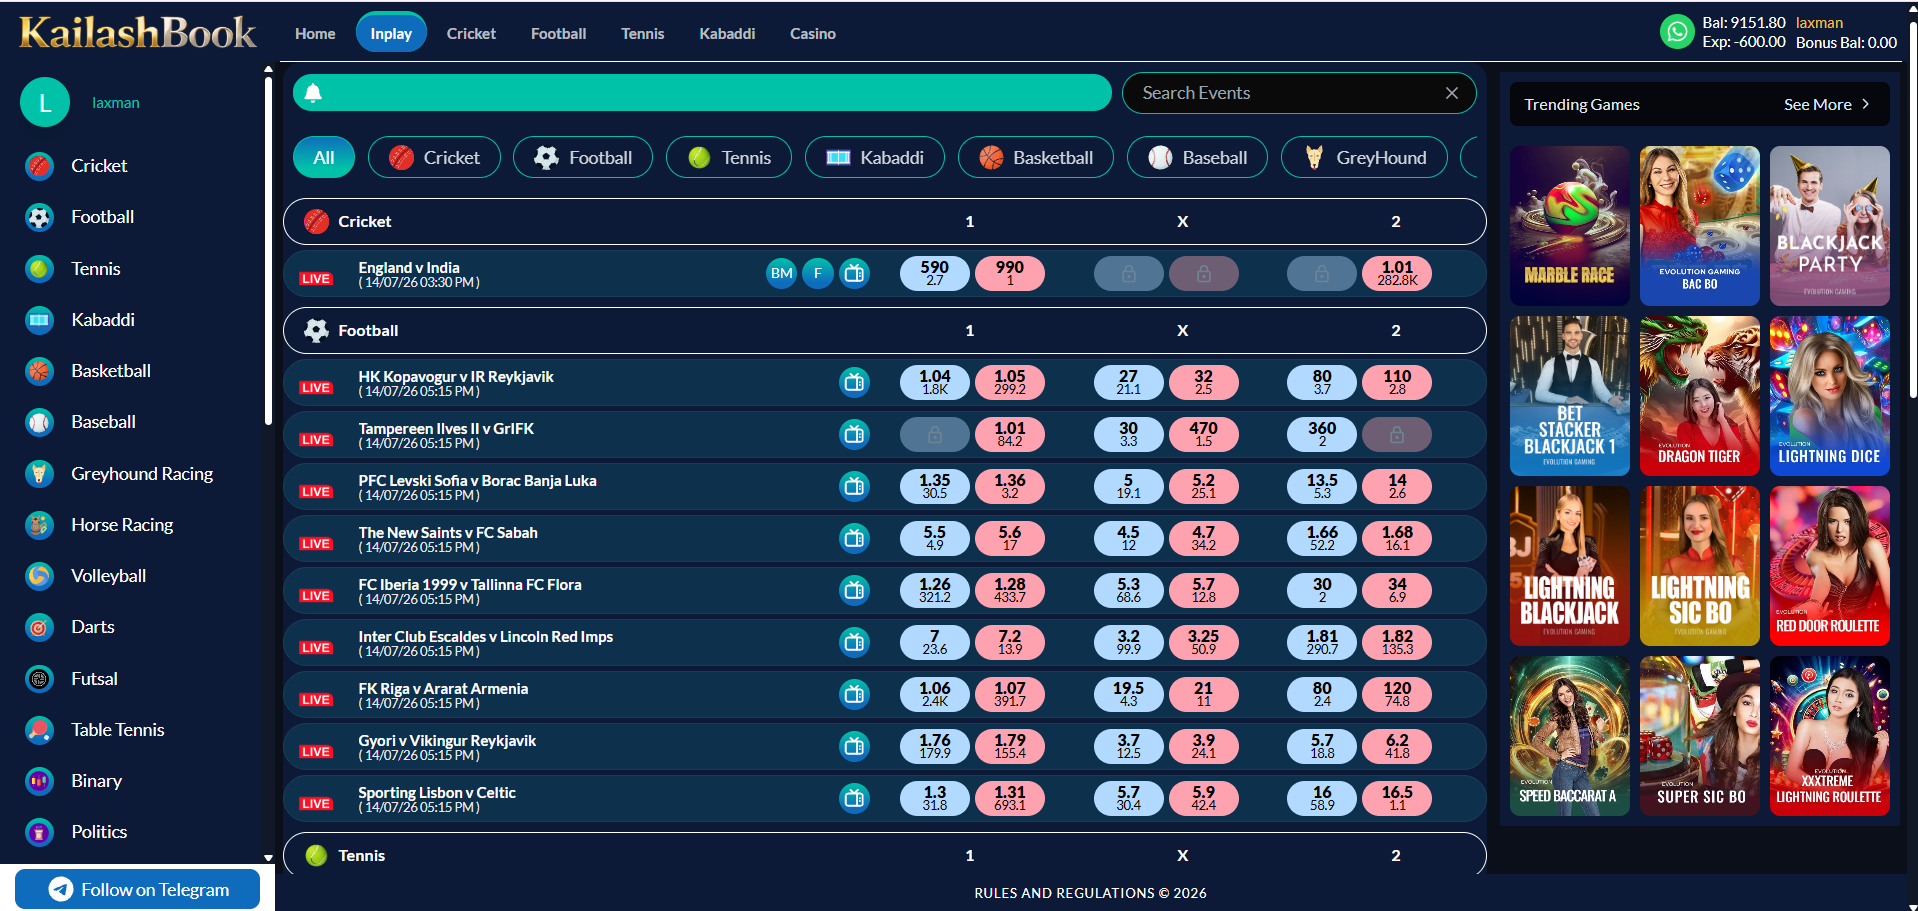Screen dimensions: 1918x911
Task: Select lay odds 1.31 for Sporting Lisbon
Action: pos(1010,798)
